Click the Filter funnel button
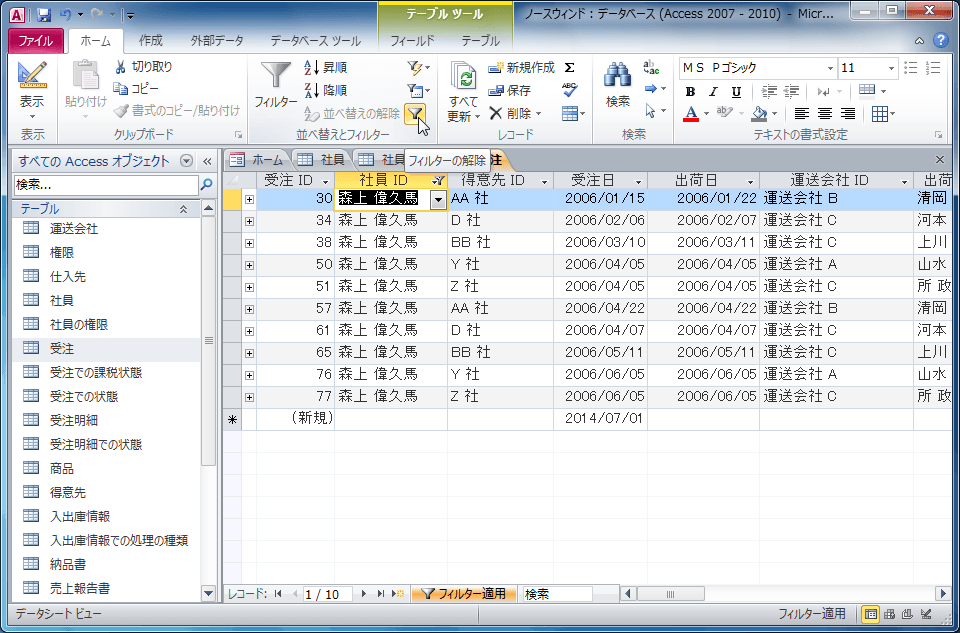This screenshot has width=960, height=633. tap(276, 86)
